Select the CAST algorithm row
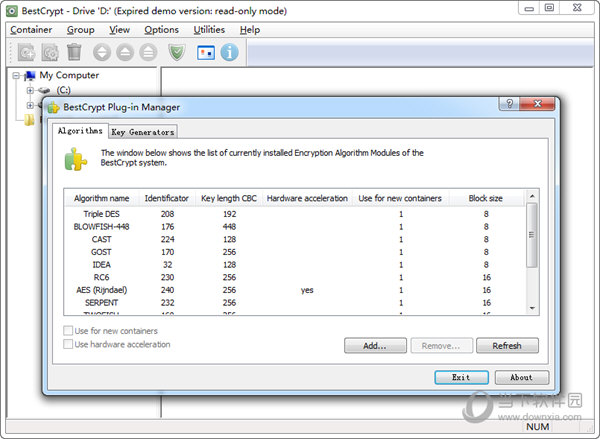This screenshot has width=600, height=439. point(295,239)
